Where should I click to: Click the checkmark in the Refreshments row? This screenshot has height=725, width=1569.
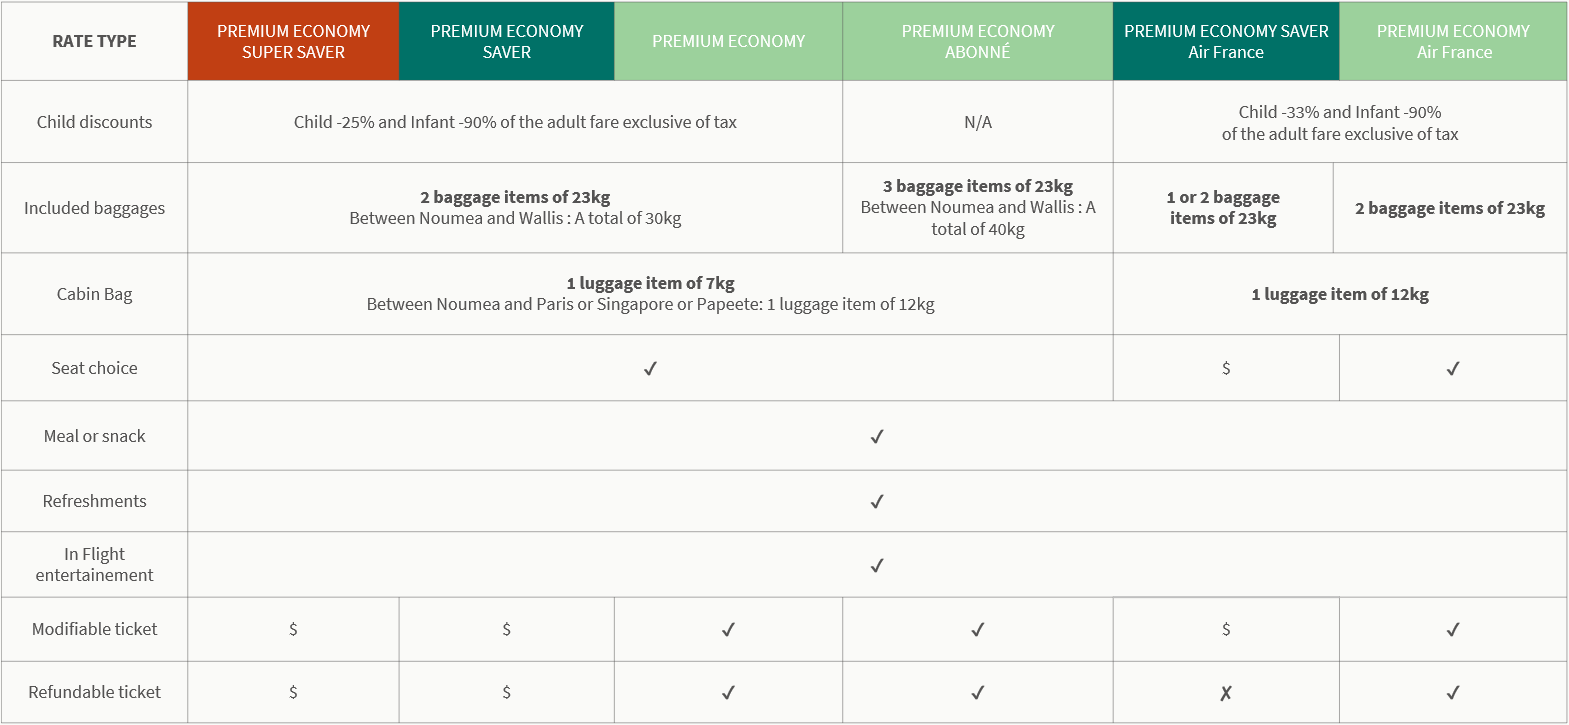(x=877, y=501)
